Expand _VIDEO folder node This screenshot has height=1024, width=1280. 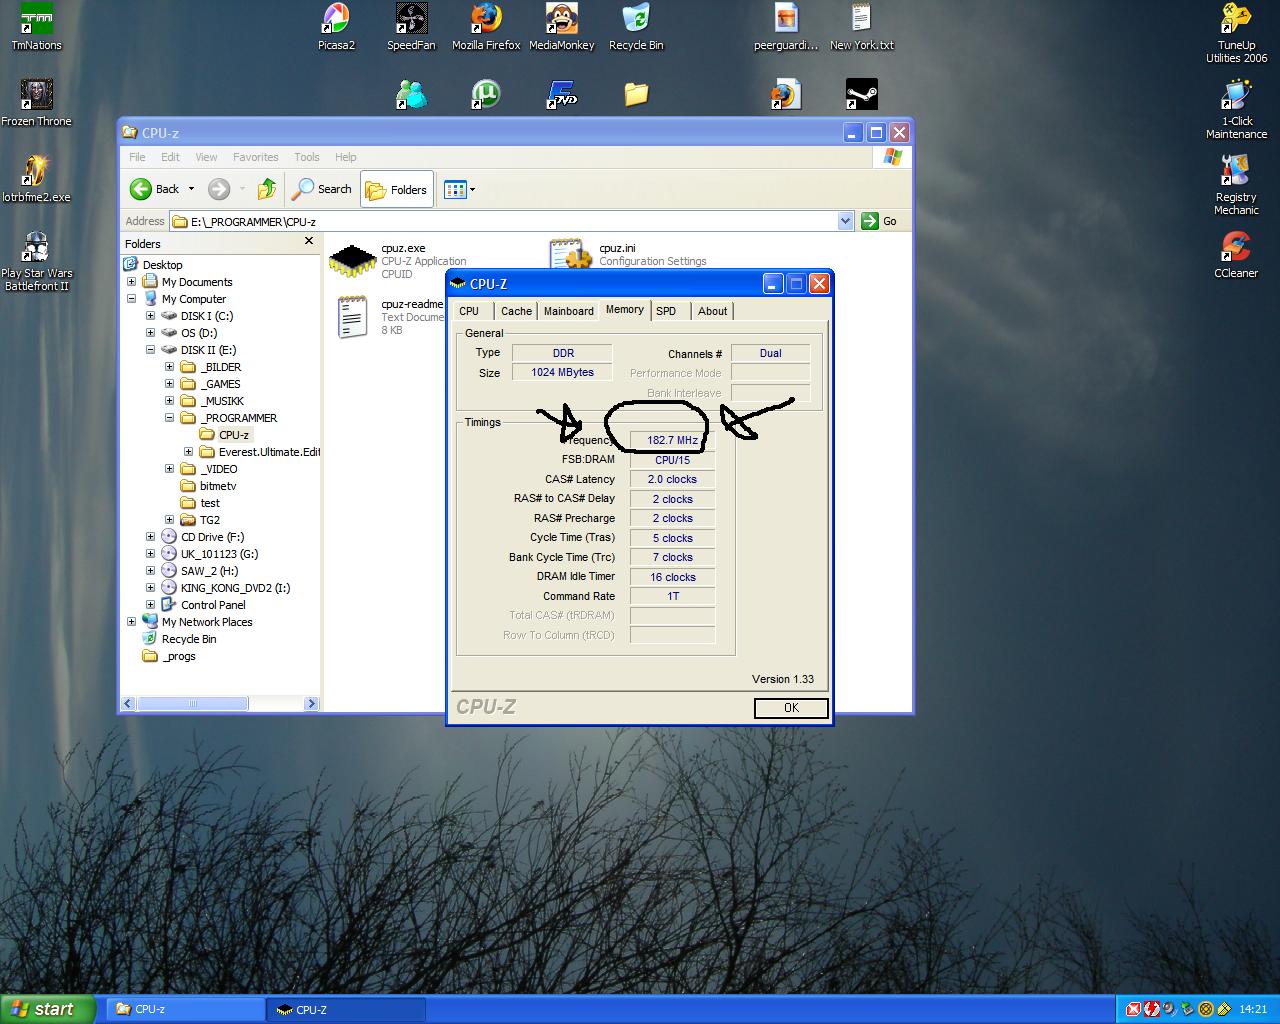pyautogui.click(x=169, y=469)
